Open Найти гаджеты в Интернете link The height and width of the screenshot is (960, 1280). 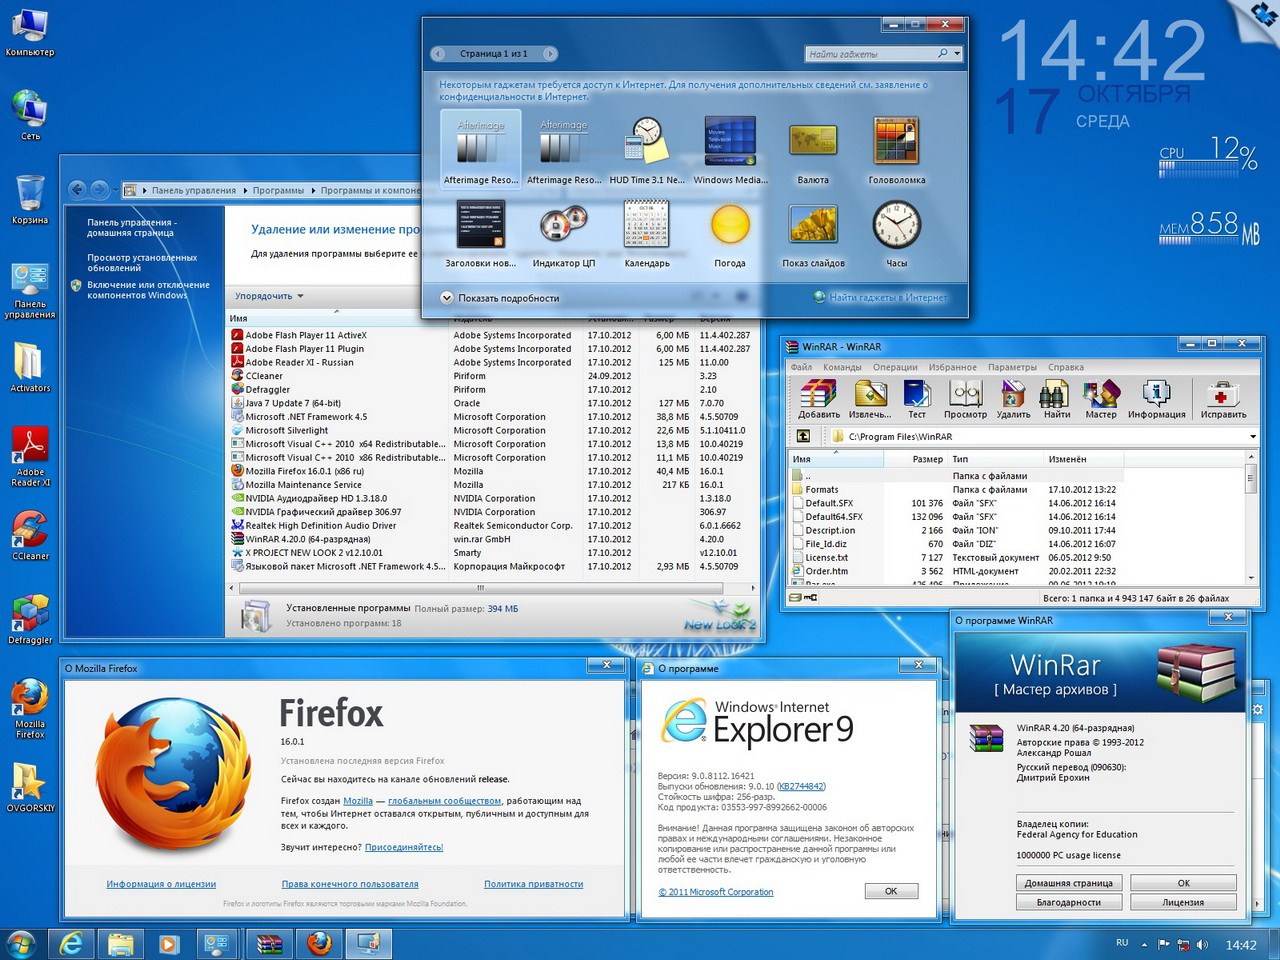tap(887, 297)
